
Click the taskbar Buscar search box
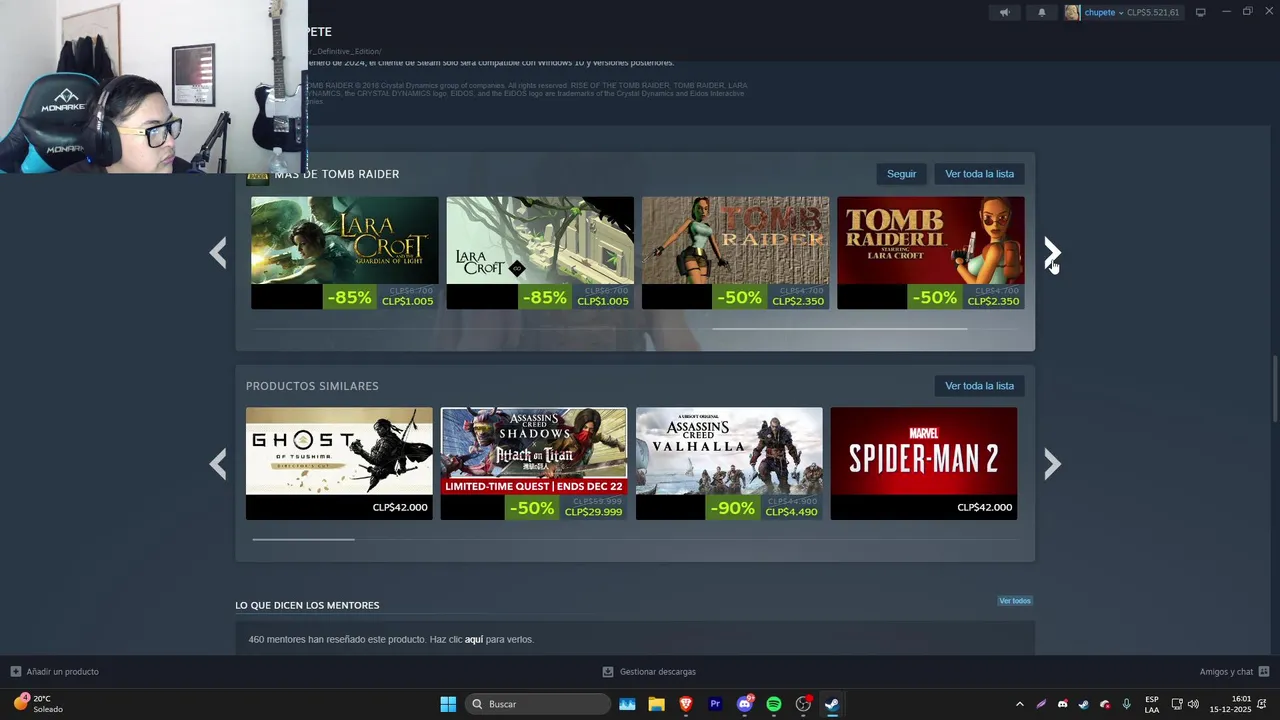(538, 704)
